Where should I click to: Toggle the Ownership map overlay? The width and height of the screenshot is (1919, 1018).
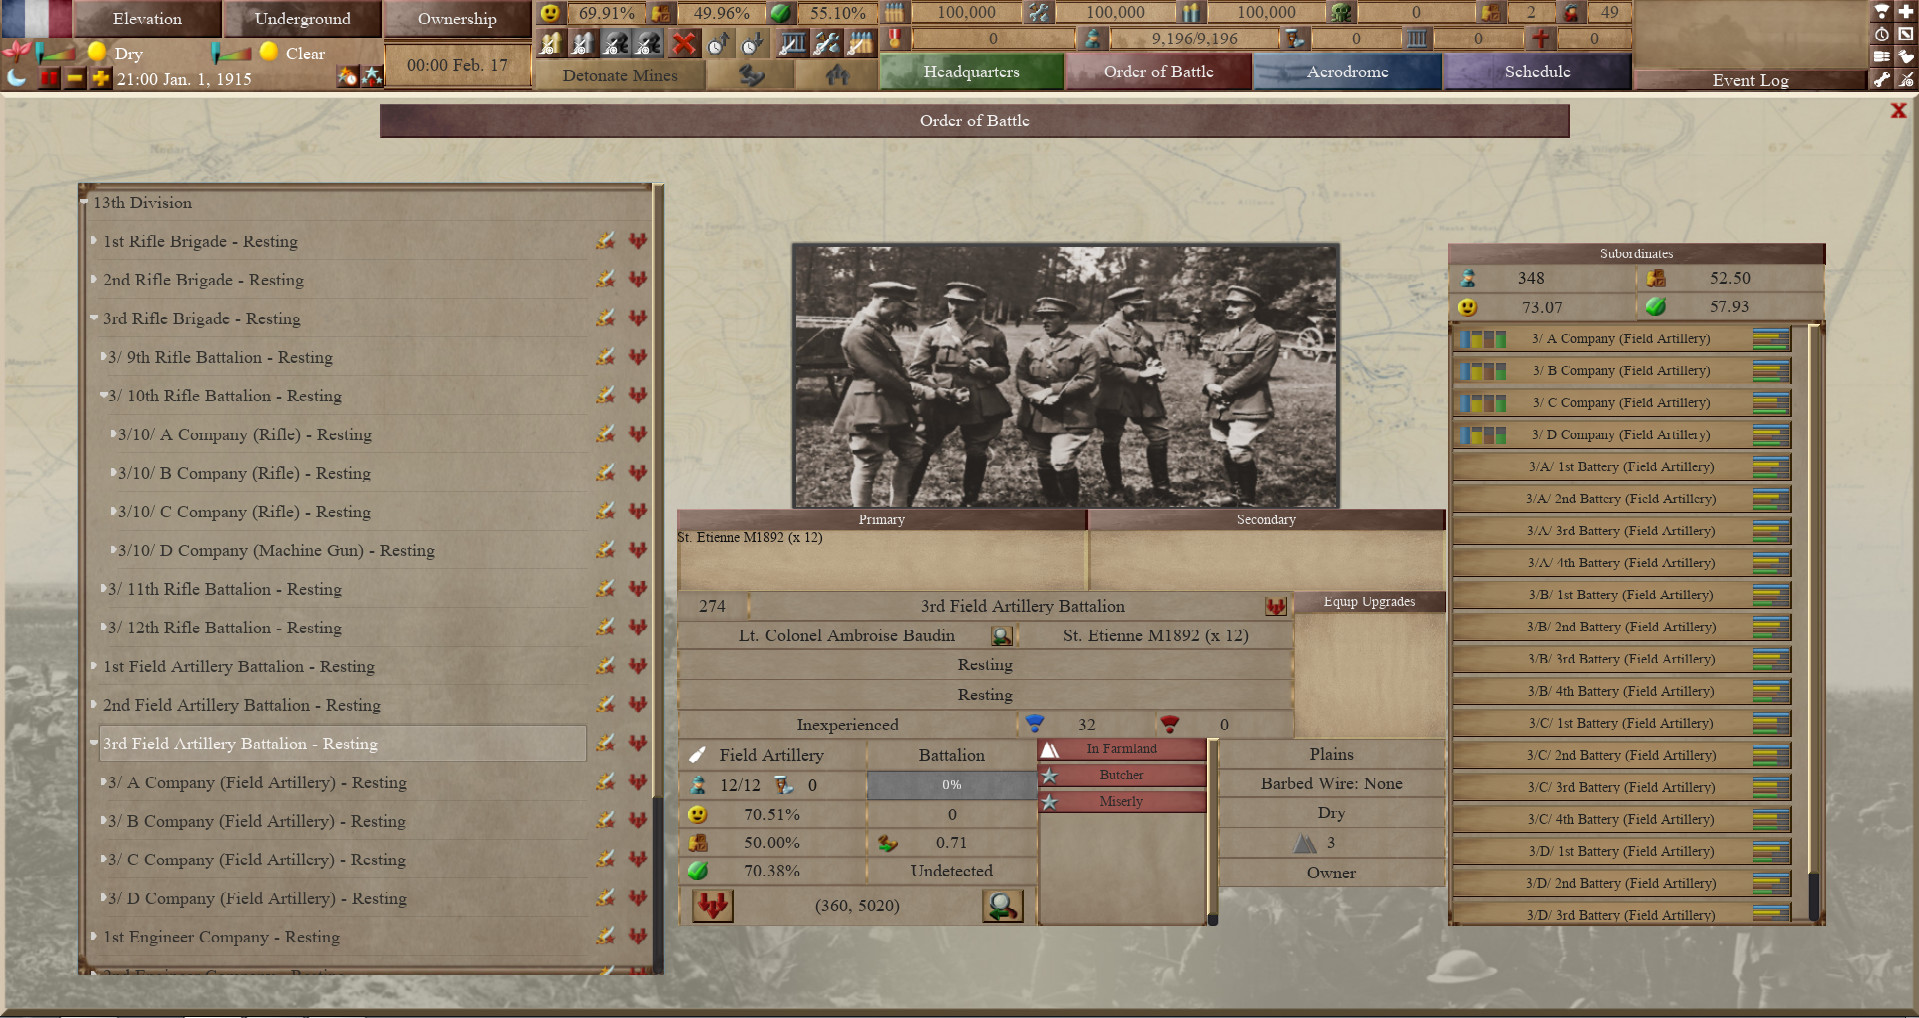[457, 18]
